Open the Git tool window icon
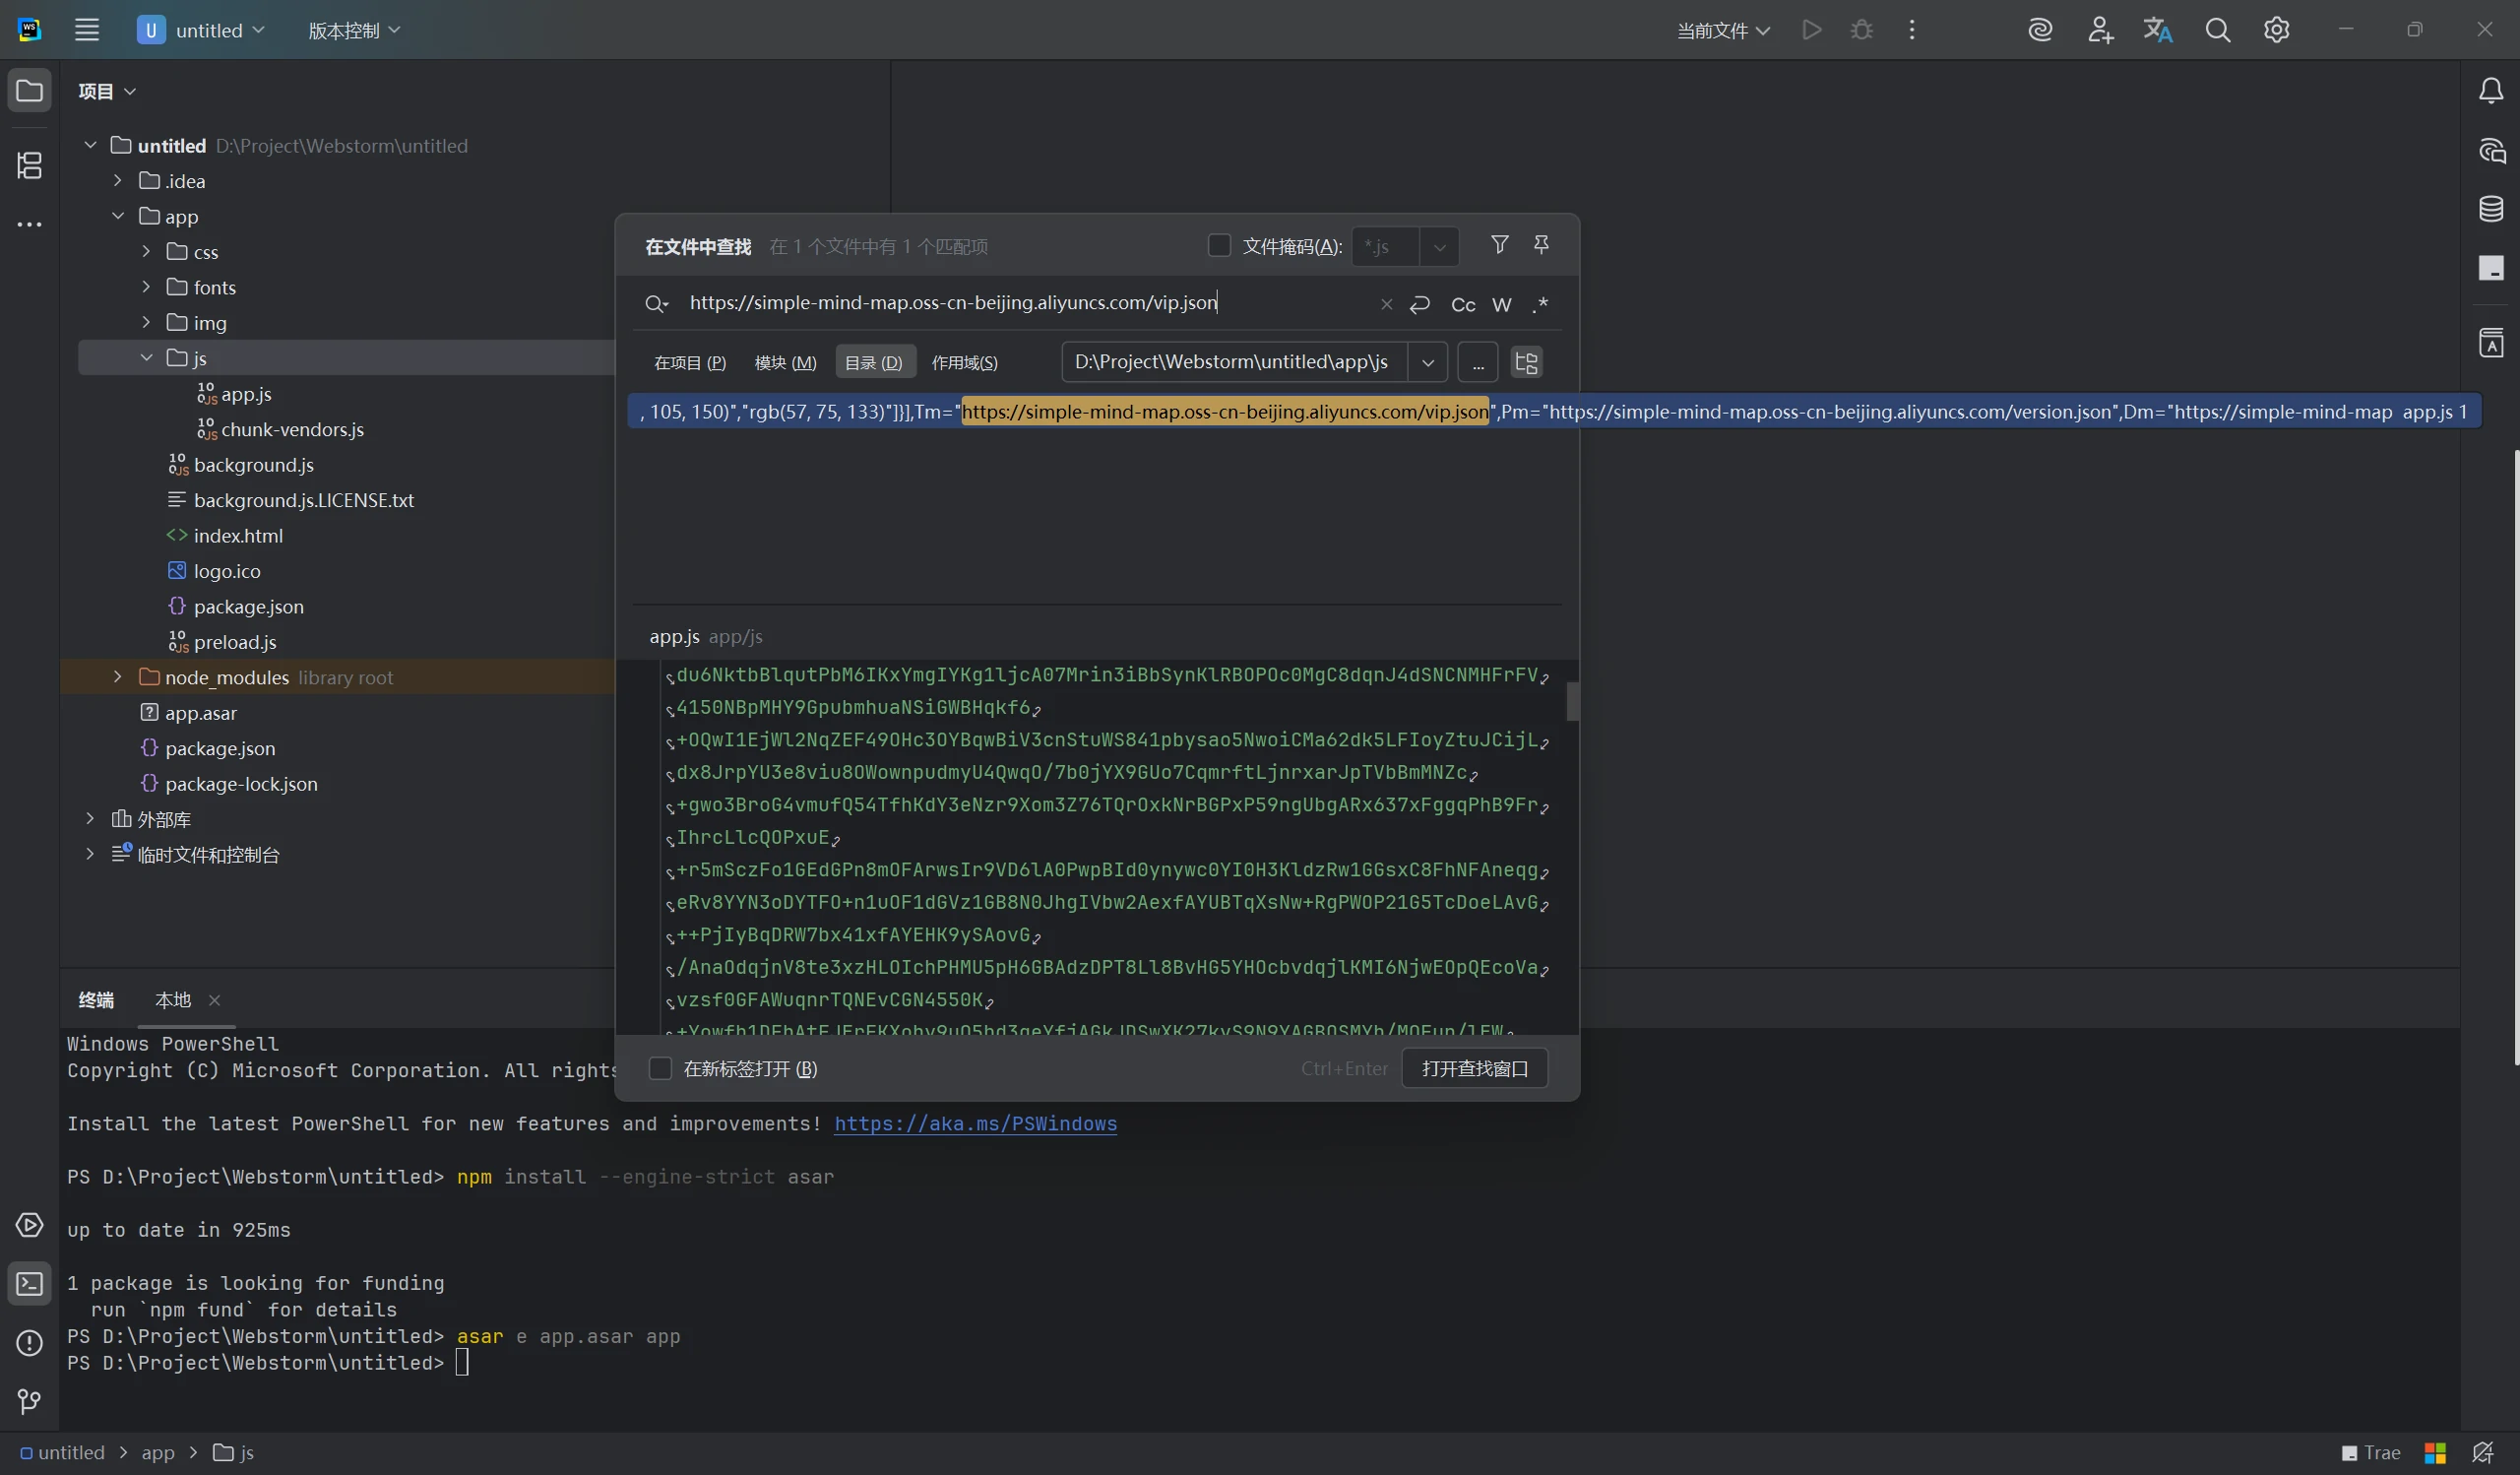 pos(29,1402)
